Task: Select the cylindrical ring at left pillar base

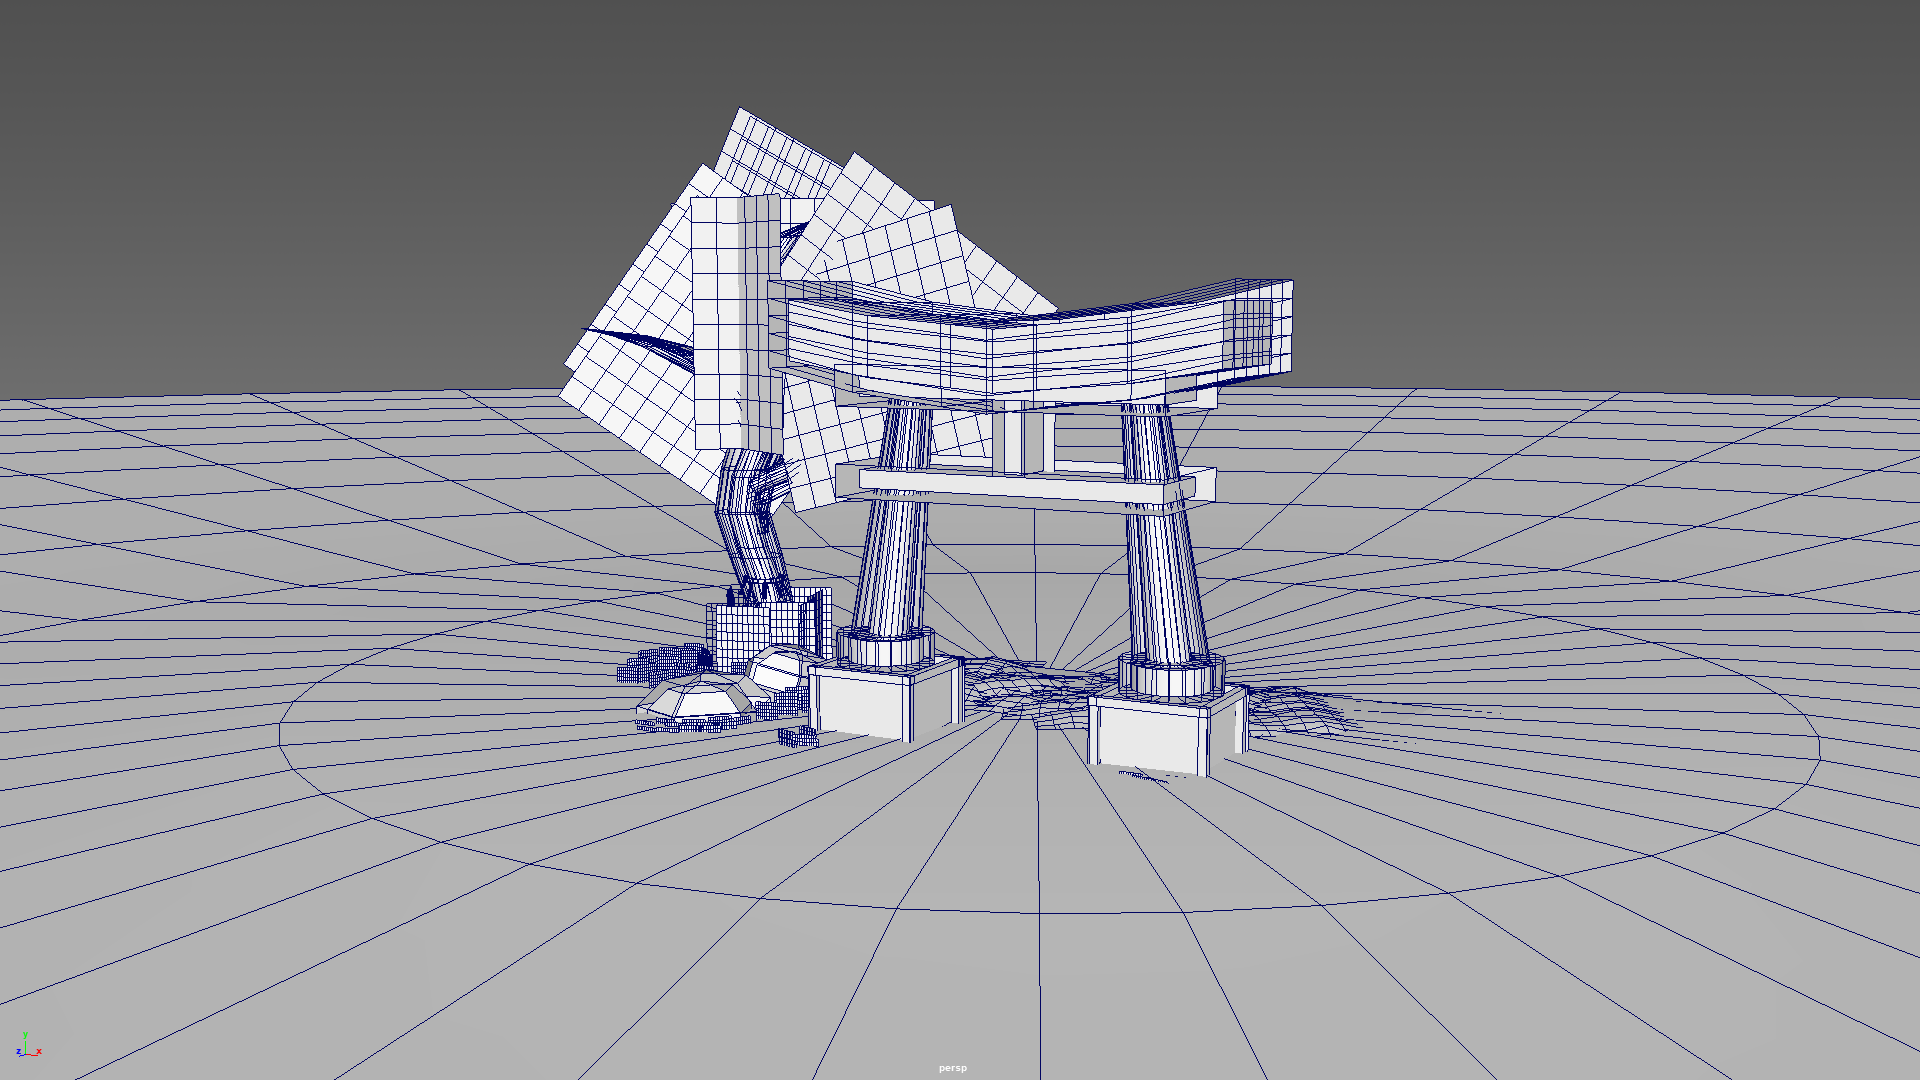Action: pos(886,650)
